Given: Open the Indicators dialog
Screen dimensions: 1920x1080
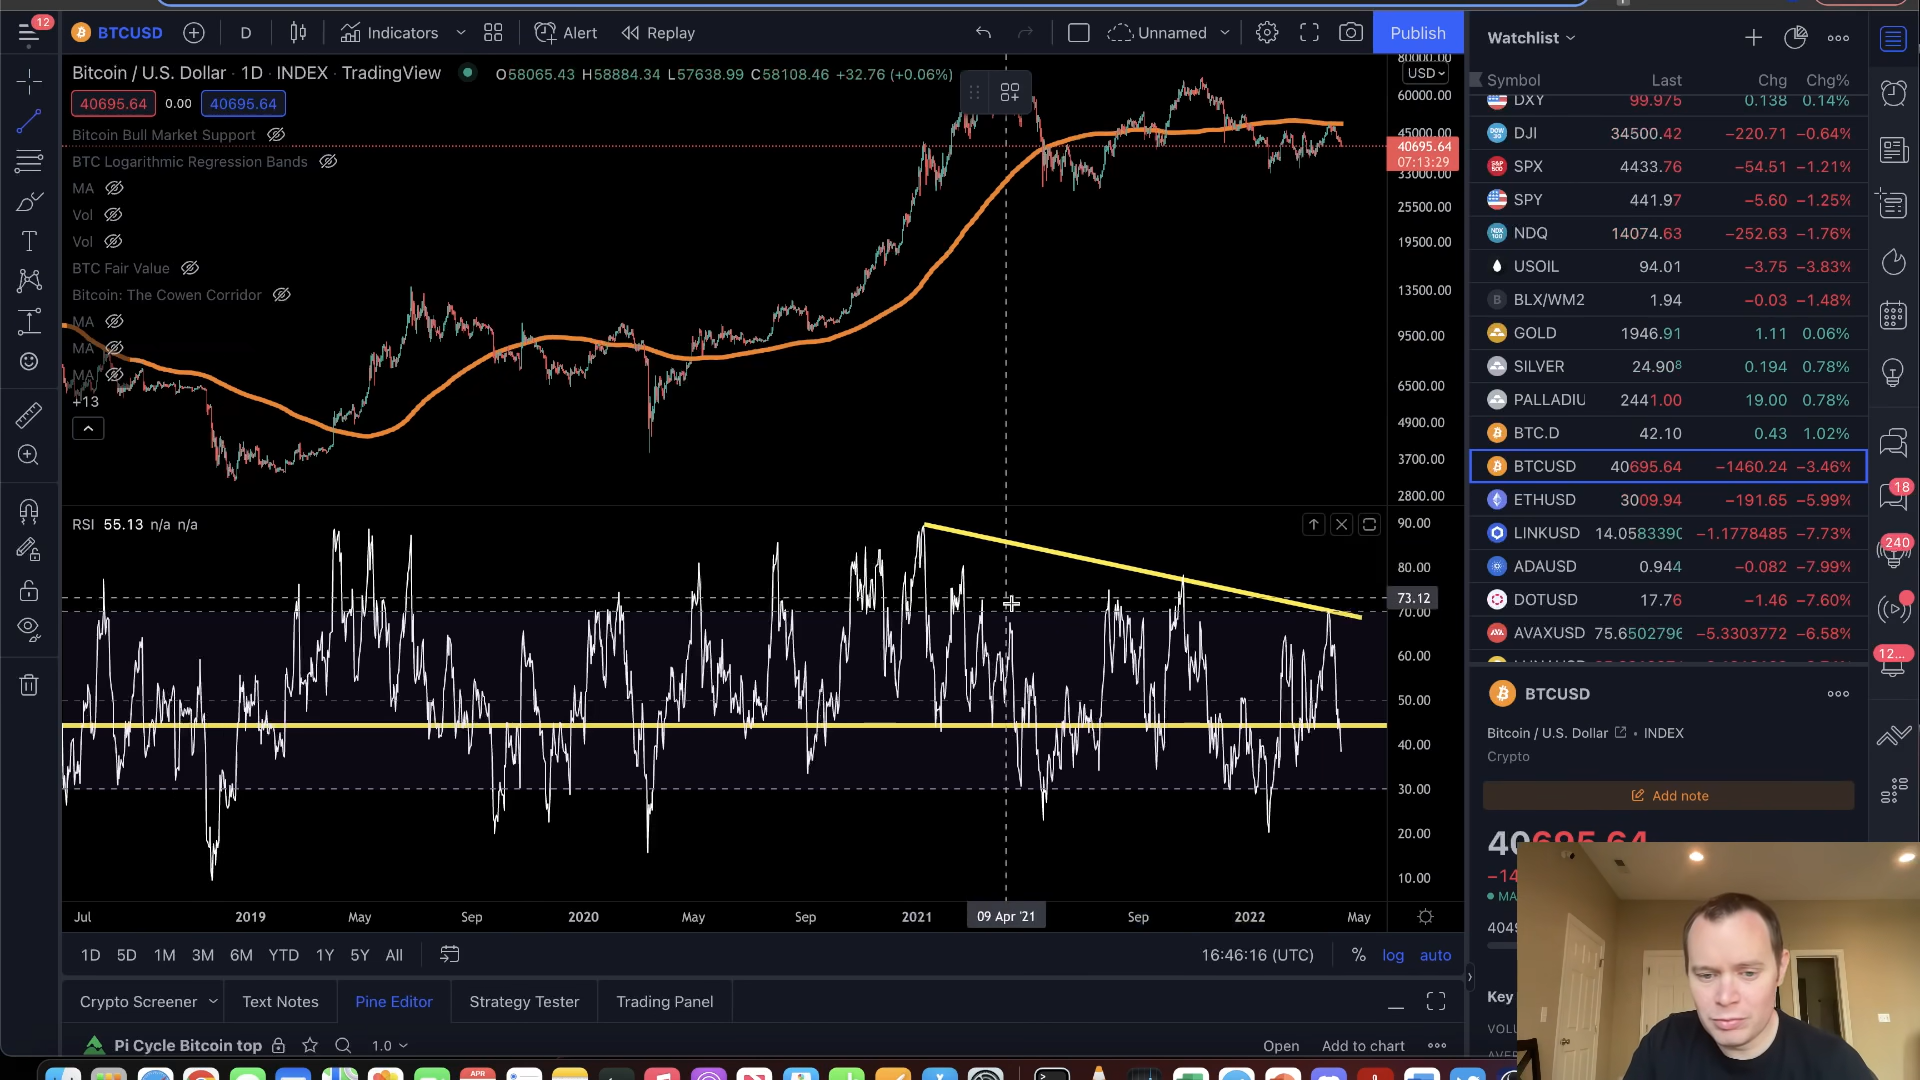Looking at the screenshot, I should pos(389,33).
